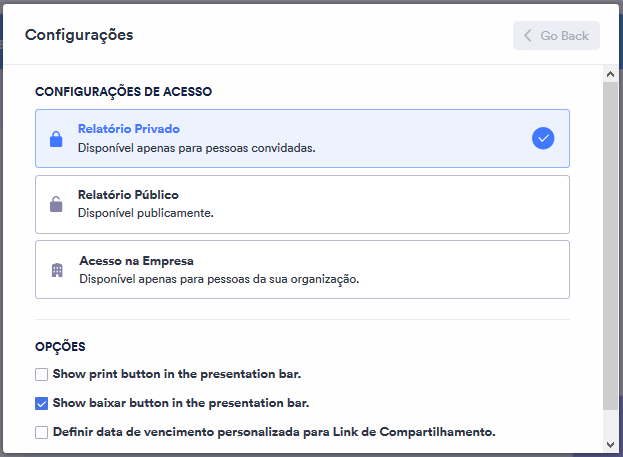
Task: Enable the Show print button checkbox
Action: [42, 375]
